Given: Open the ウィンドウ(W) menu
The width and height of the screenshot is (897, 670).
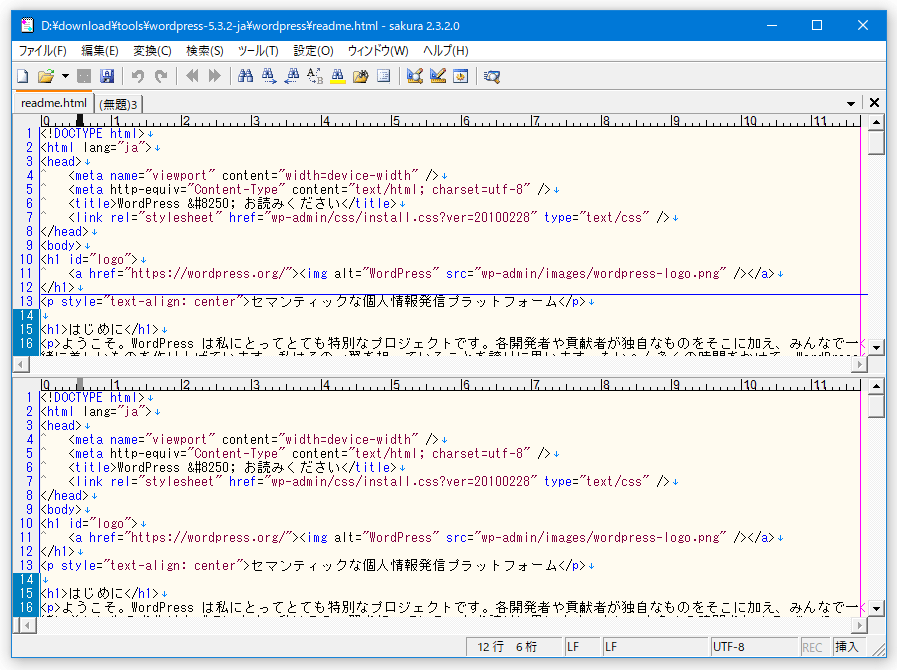Looking at the screenshot, I should [x=378, y=51].
